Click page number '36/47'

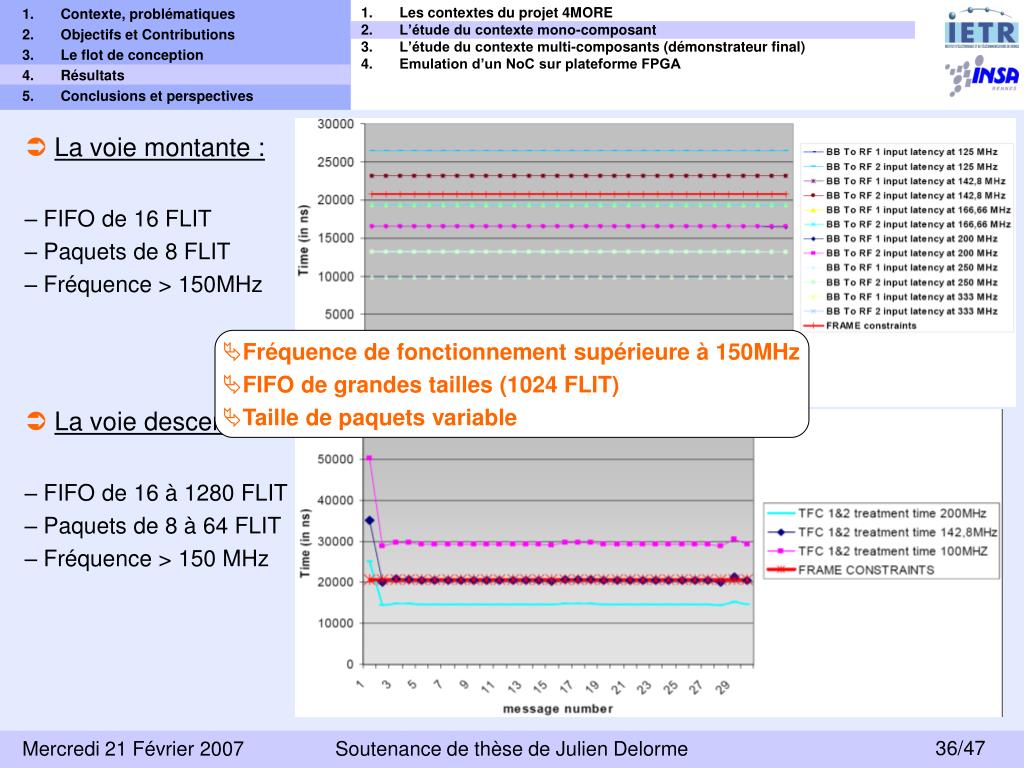click(x=960, y=748)
